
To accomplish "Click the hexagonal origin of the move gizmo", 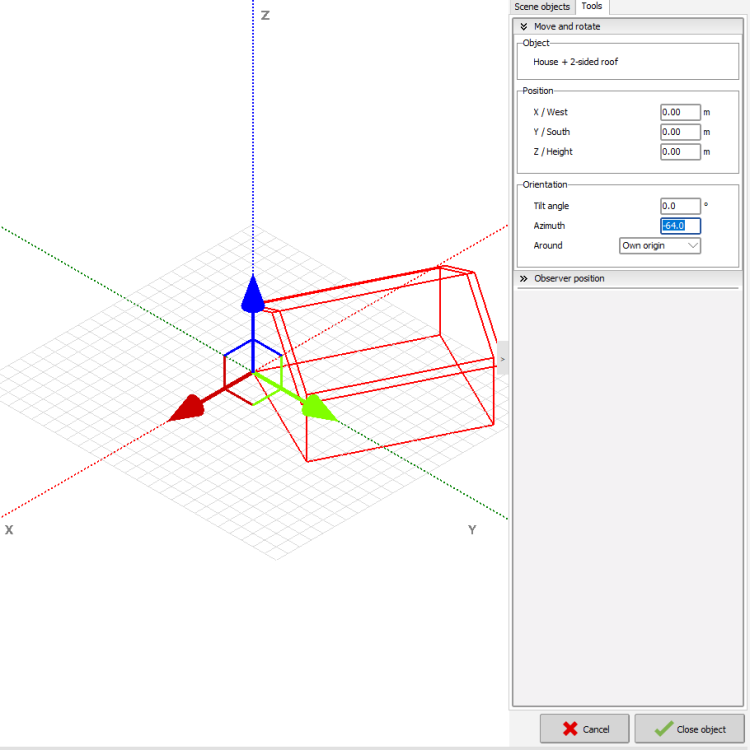I will 254,371.
